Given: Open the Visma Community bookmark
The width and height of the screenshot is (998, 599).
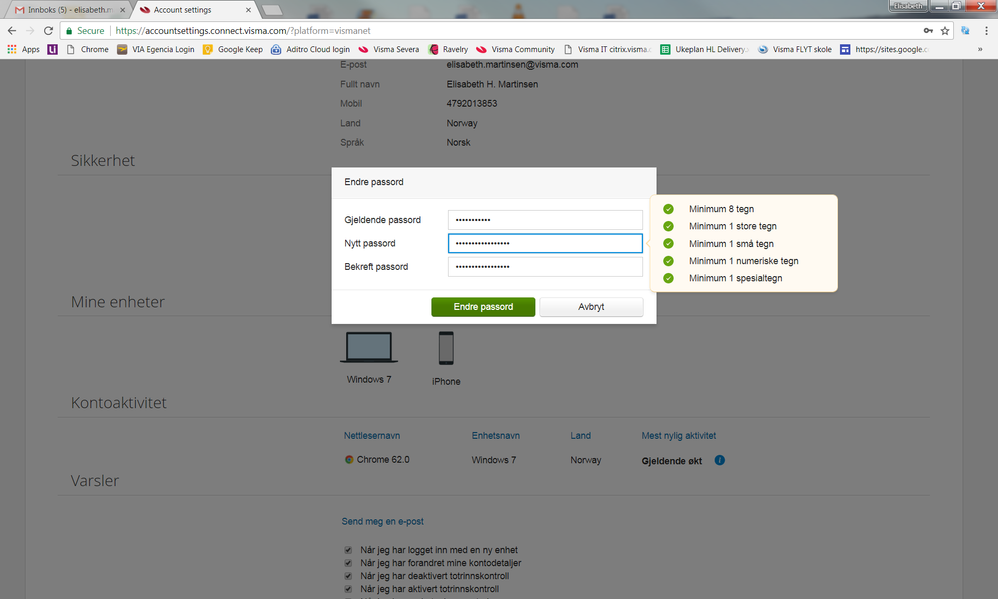Looking at the screenshot, I should [x=516, y=49].
